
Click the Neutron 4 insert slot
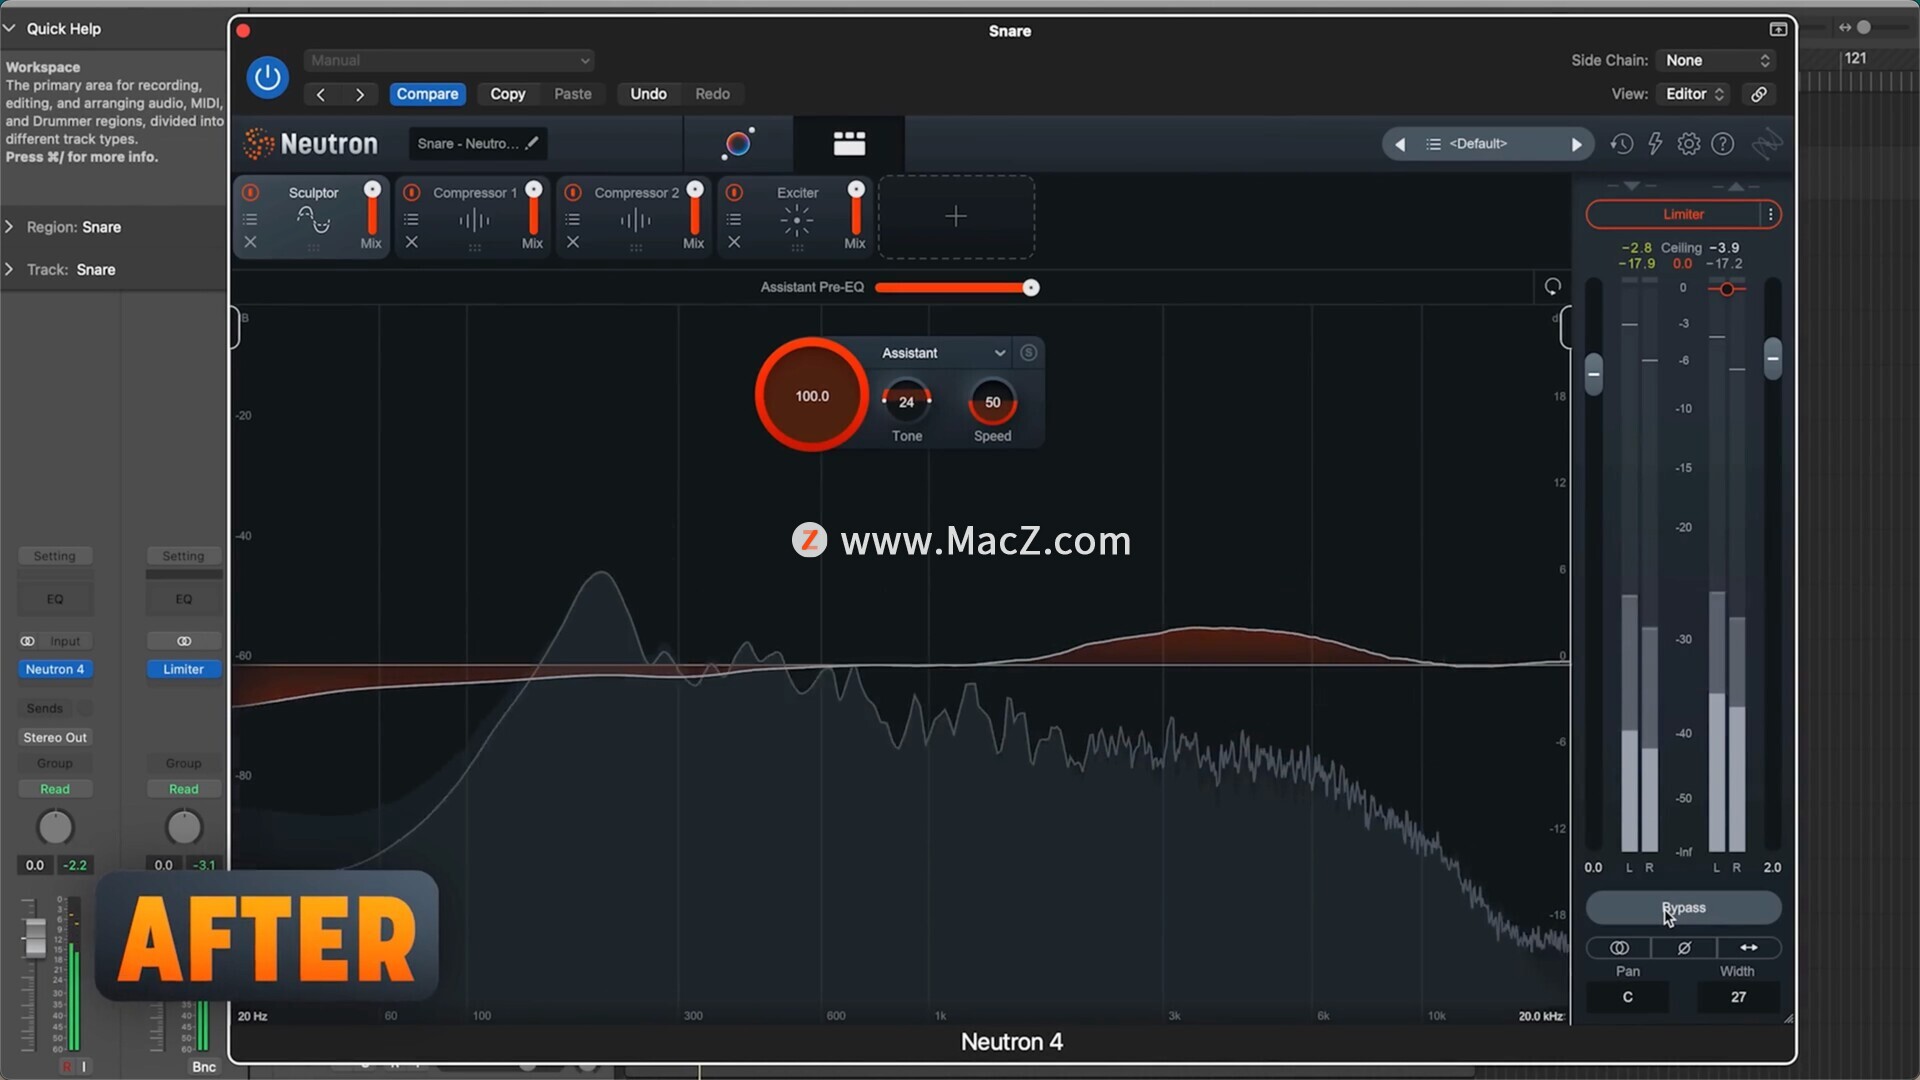(55, 669)
